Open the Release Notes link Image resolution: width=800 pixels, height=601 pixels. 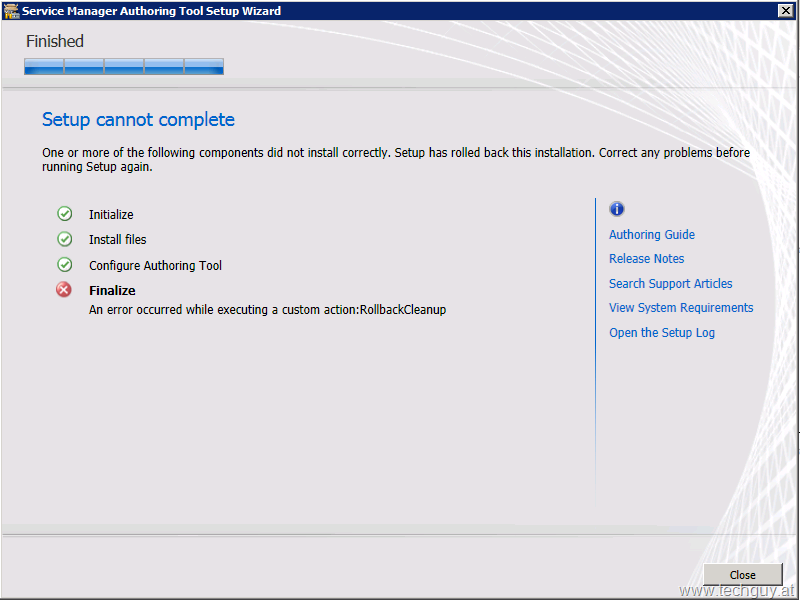[646, 259]
